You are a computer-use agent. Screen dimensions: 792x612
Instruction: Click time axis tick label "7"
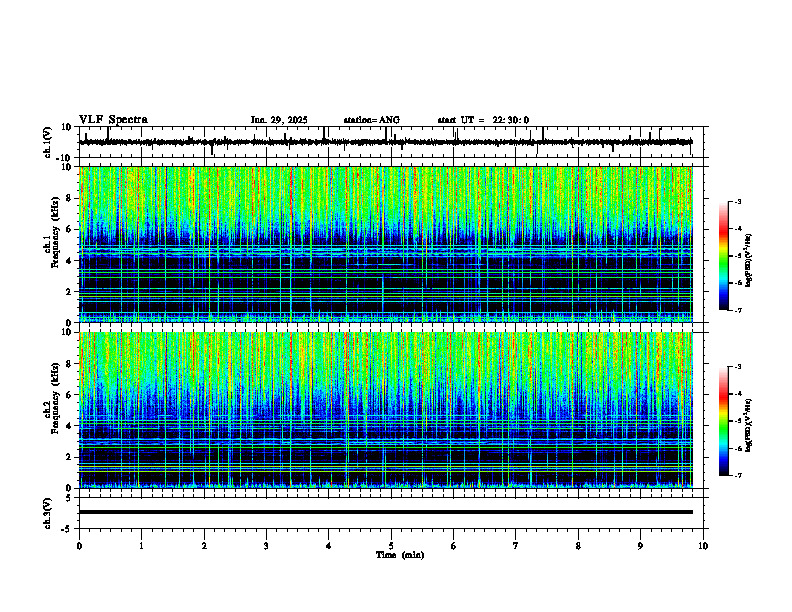[516, 546]
